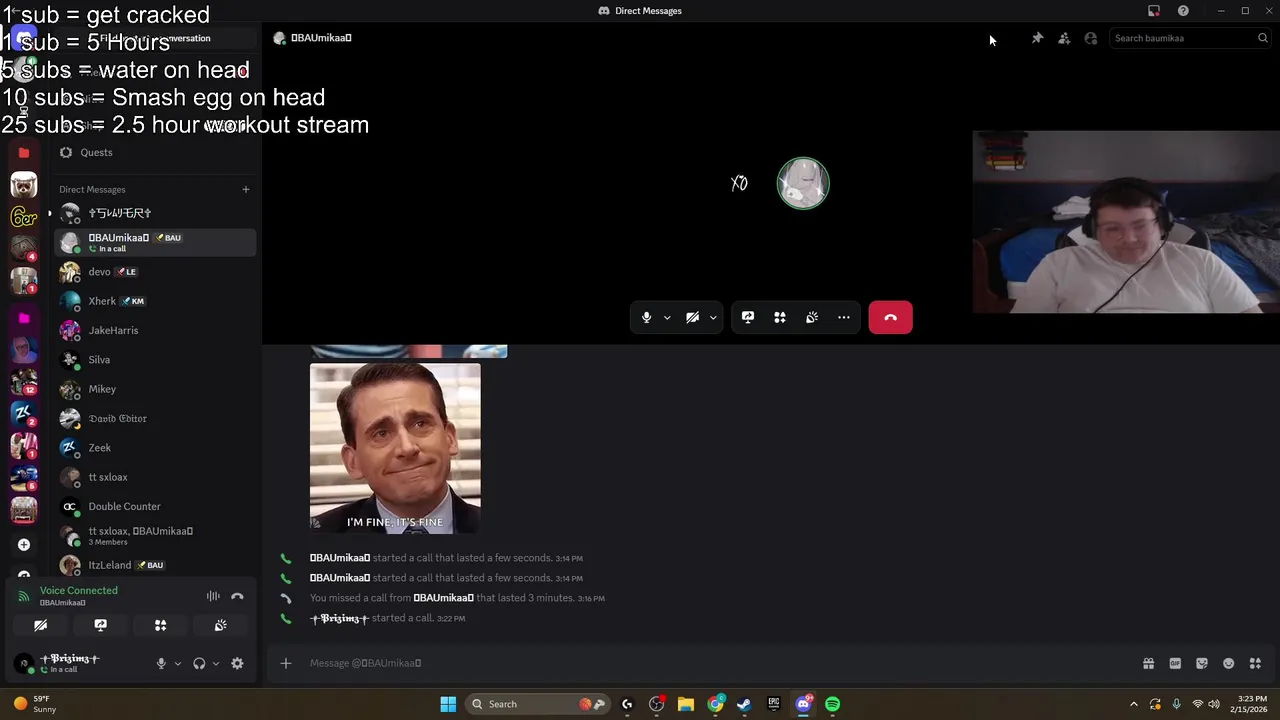Image resolution: width=1280 pixels, height=720 pixels.
Task: Add a server with the plus icon
Action: pyautogui.click(x=24, y=545)
